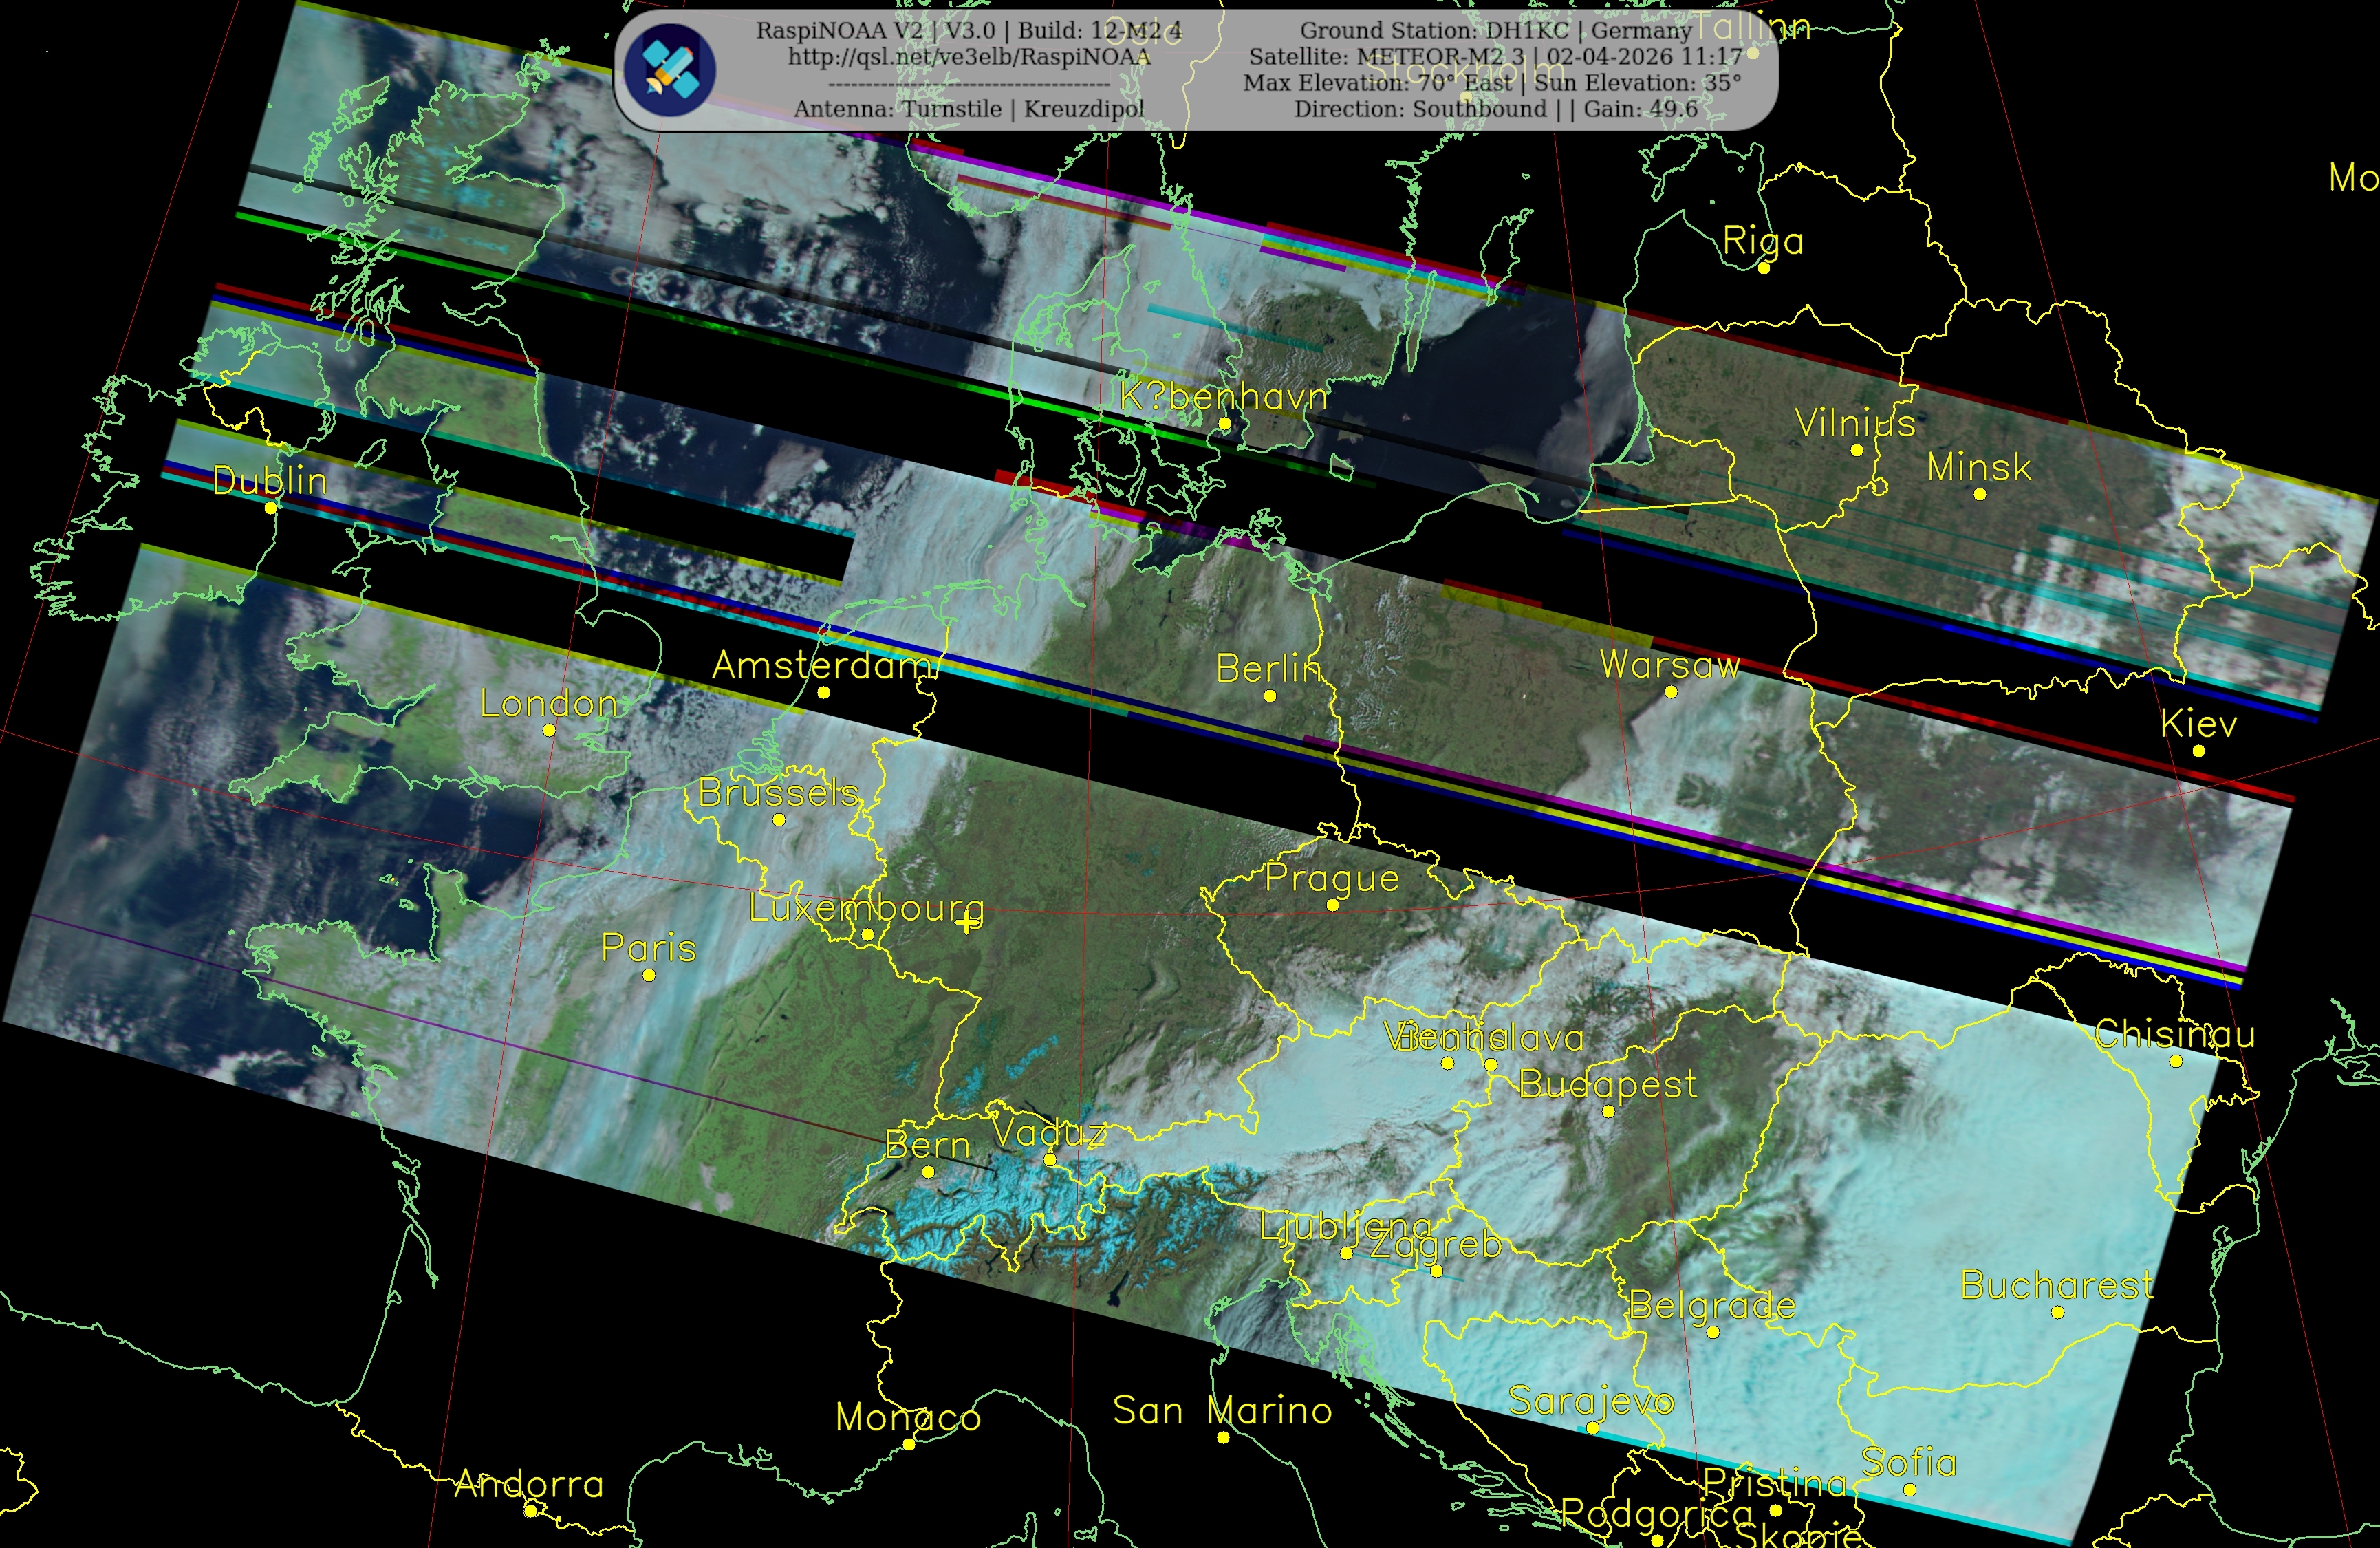This screenshot has width=2380, height=1548.
Task: Click the Minsk city label
Action: [1979, 467]
